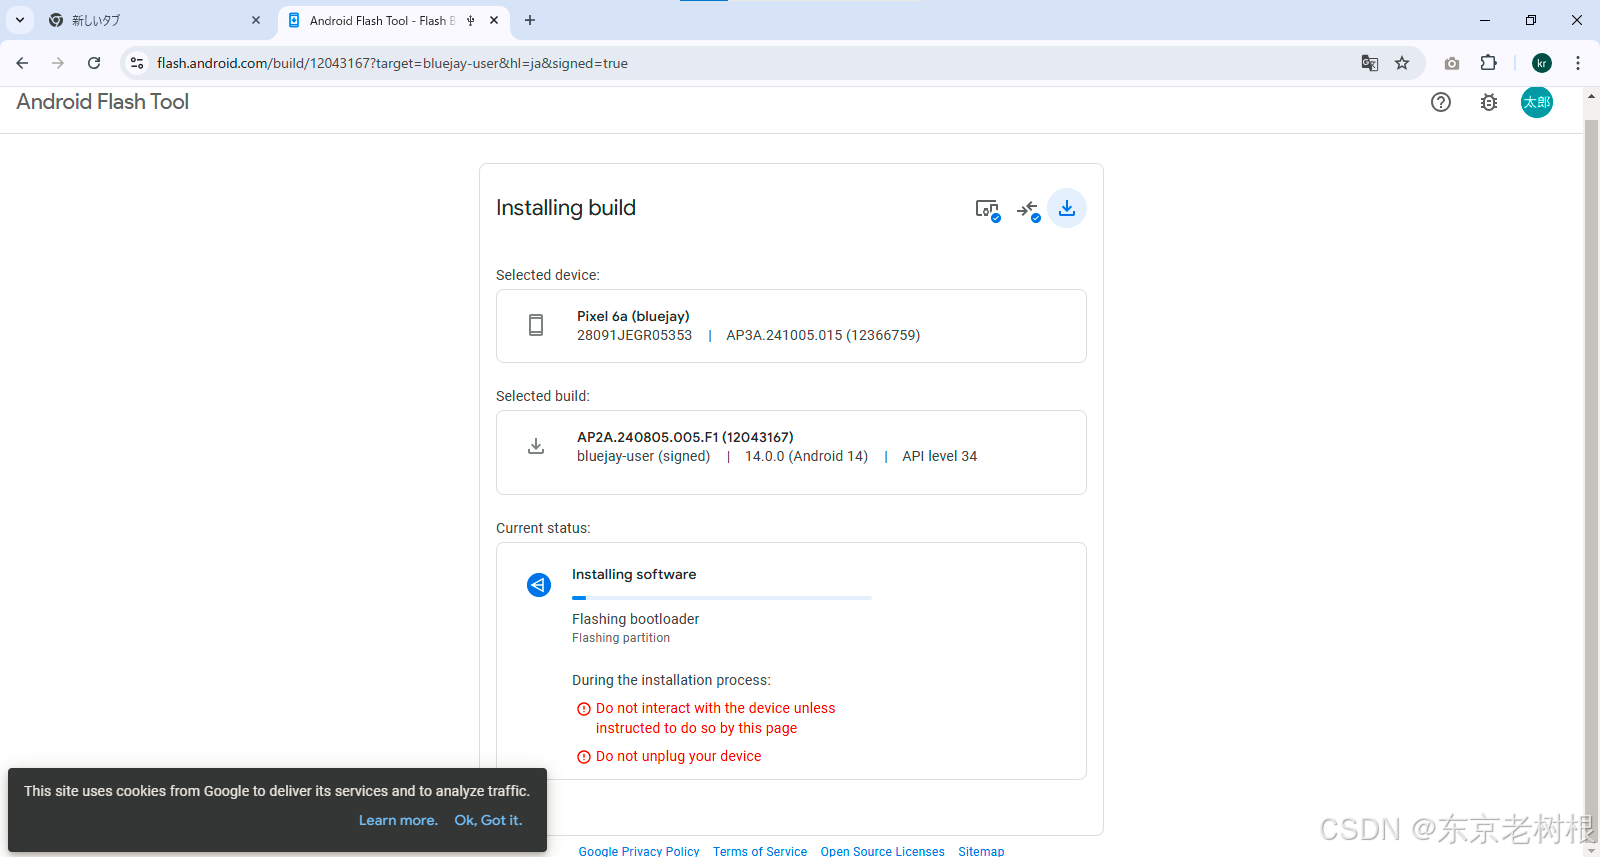Go back with browser back arrow
Viewport: 1600px width, 857px height.
click(x=22, y=63)
